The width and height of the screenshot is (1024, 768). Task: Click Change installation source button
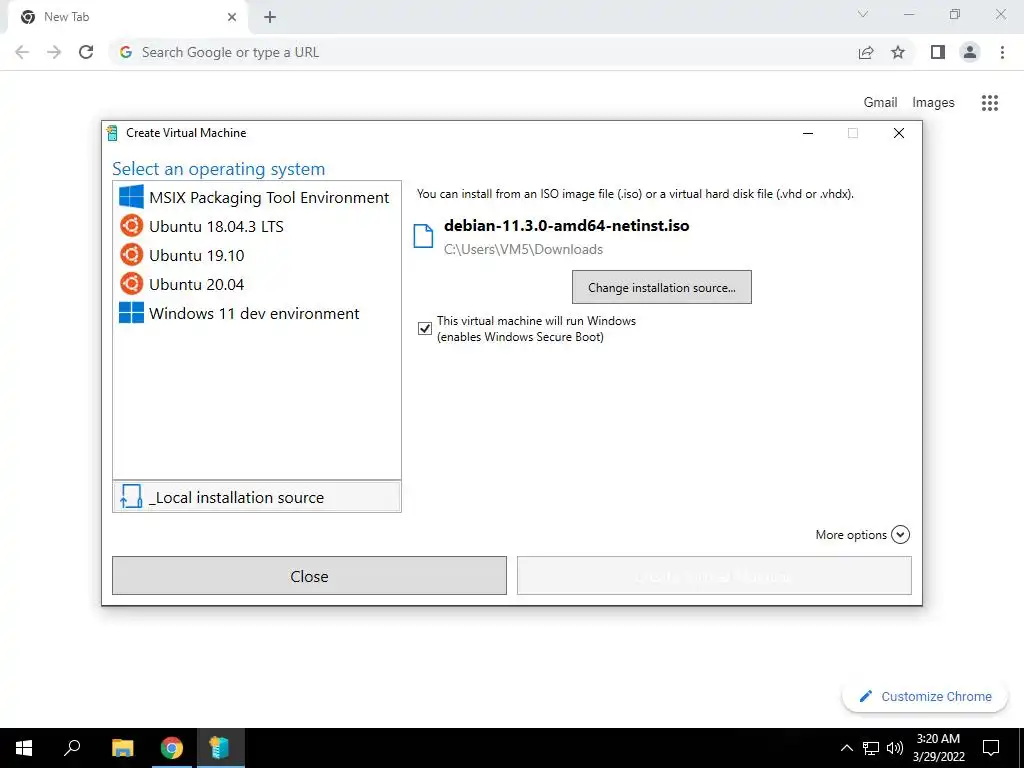[662, 287]
